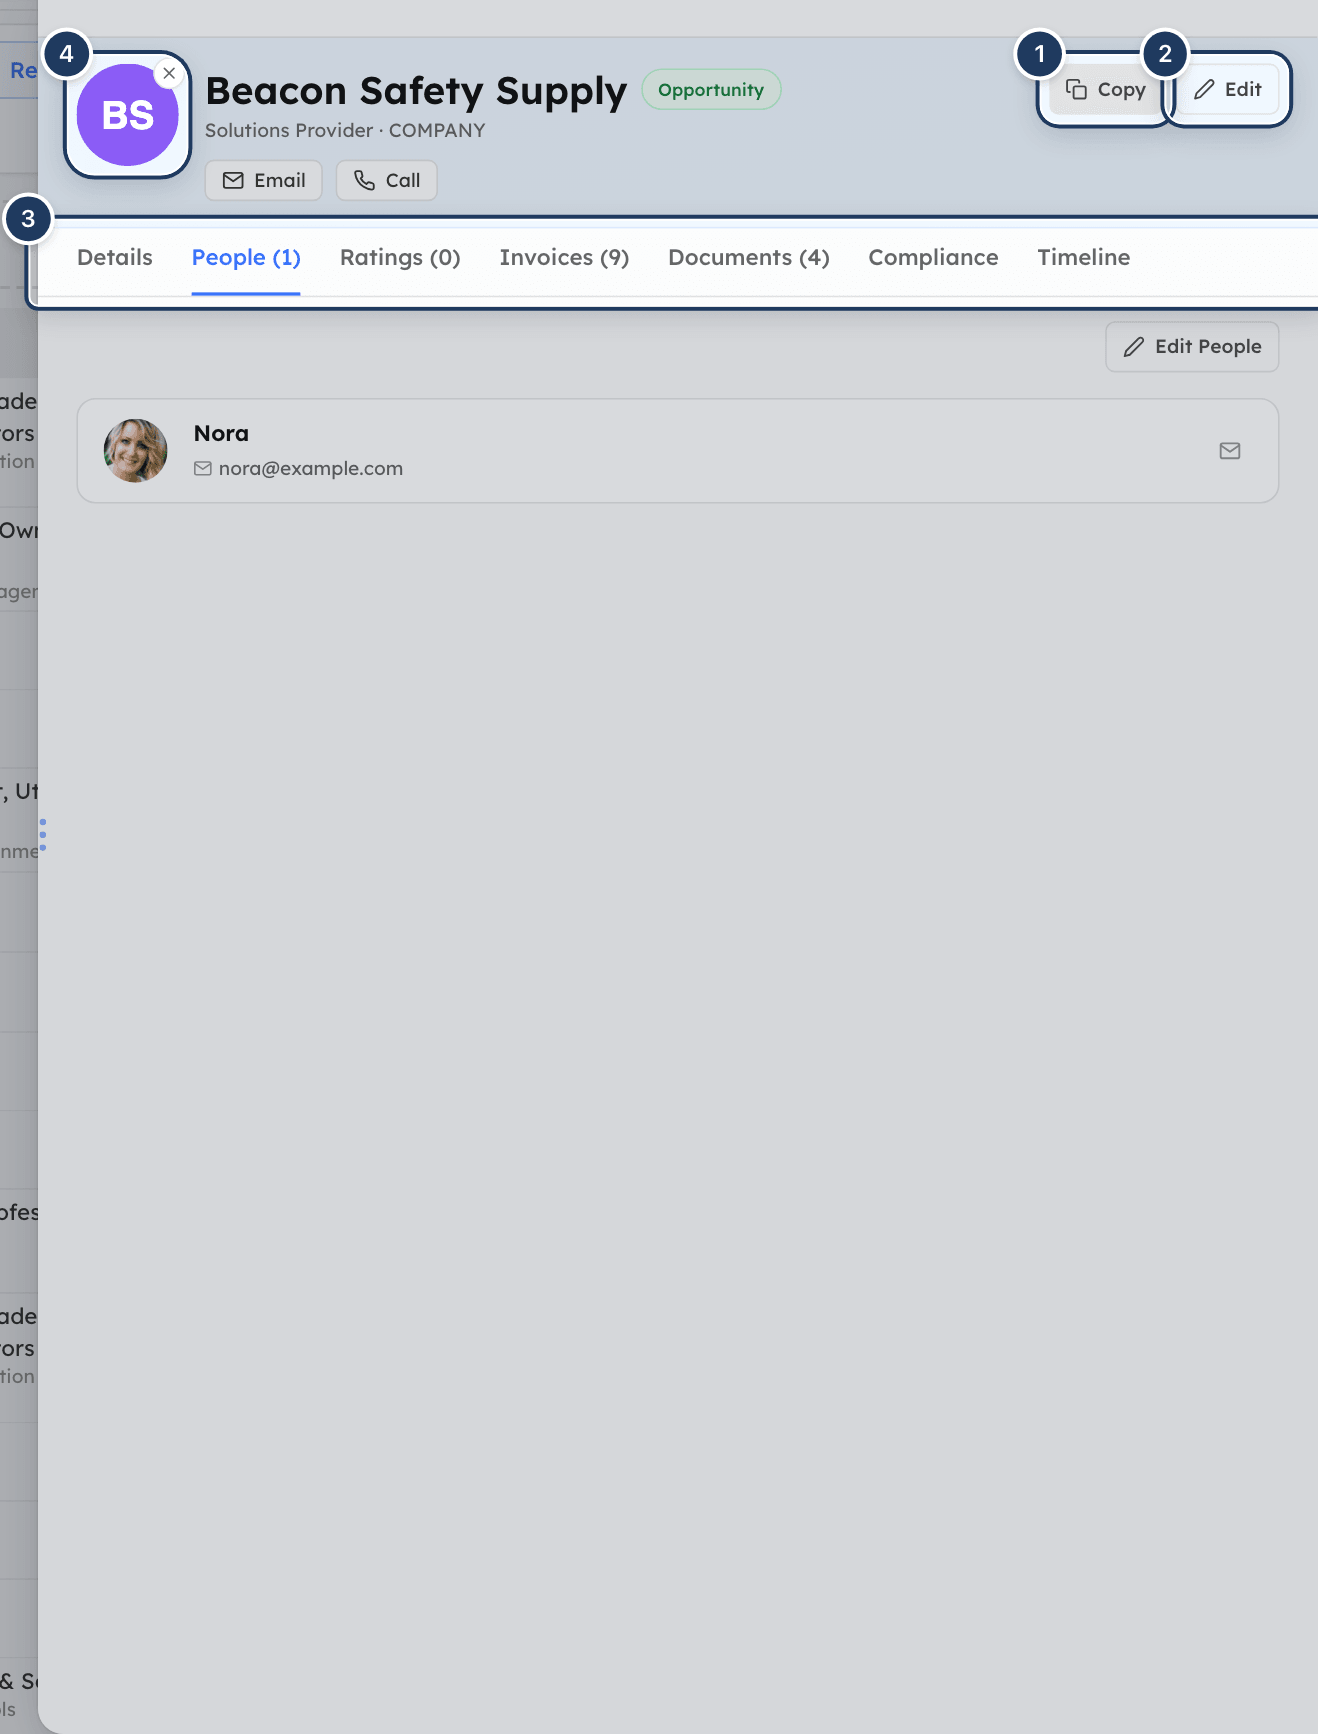Click the BS company avatar
Viewport: 1318px width, 1734px height.
point(128,115)
